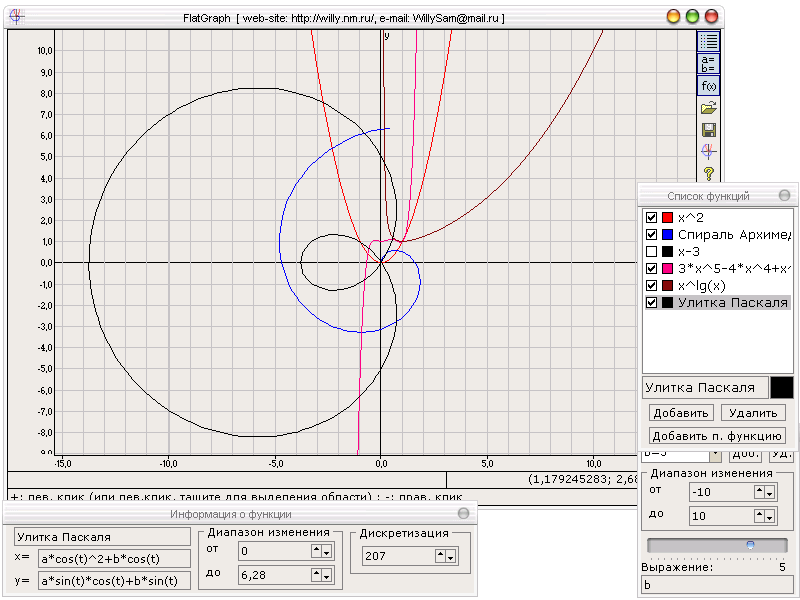Enable the x-3 function checkbox
800x600 pixels.
coord(652,251)
